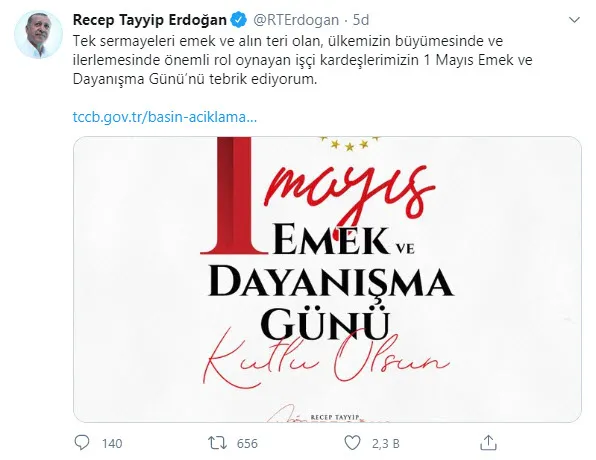Click the 5d timestamp
This screenshot has height=460, width=596.
point(361,20)
